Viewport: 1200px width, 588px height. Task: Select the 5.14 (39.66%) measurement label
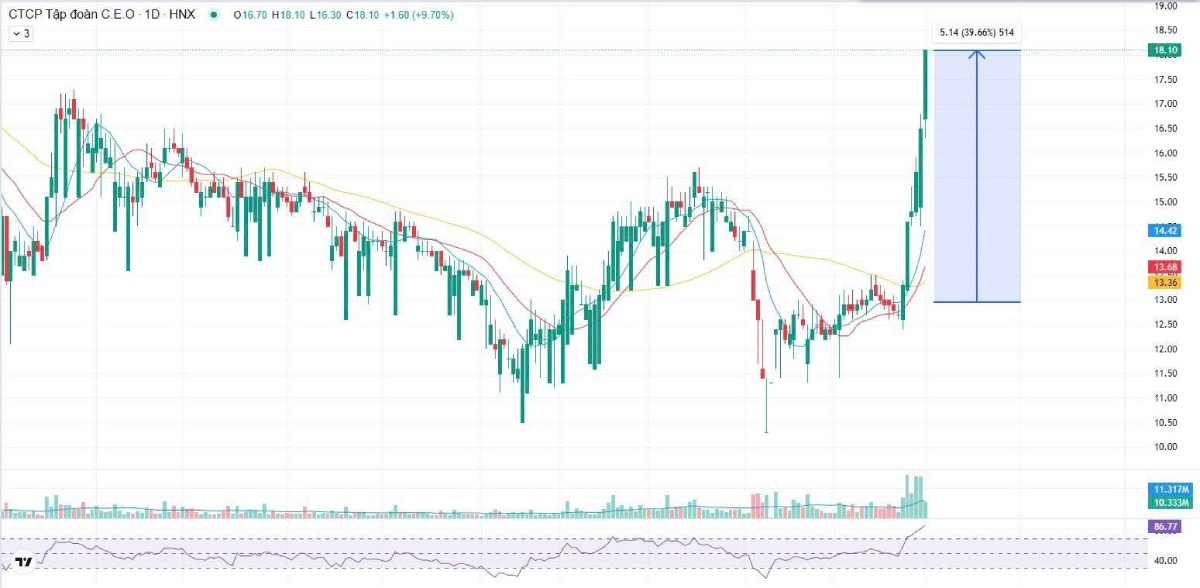coord(975,34)
